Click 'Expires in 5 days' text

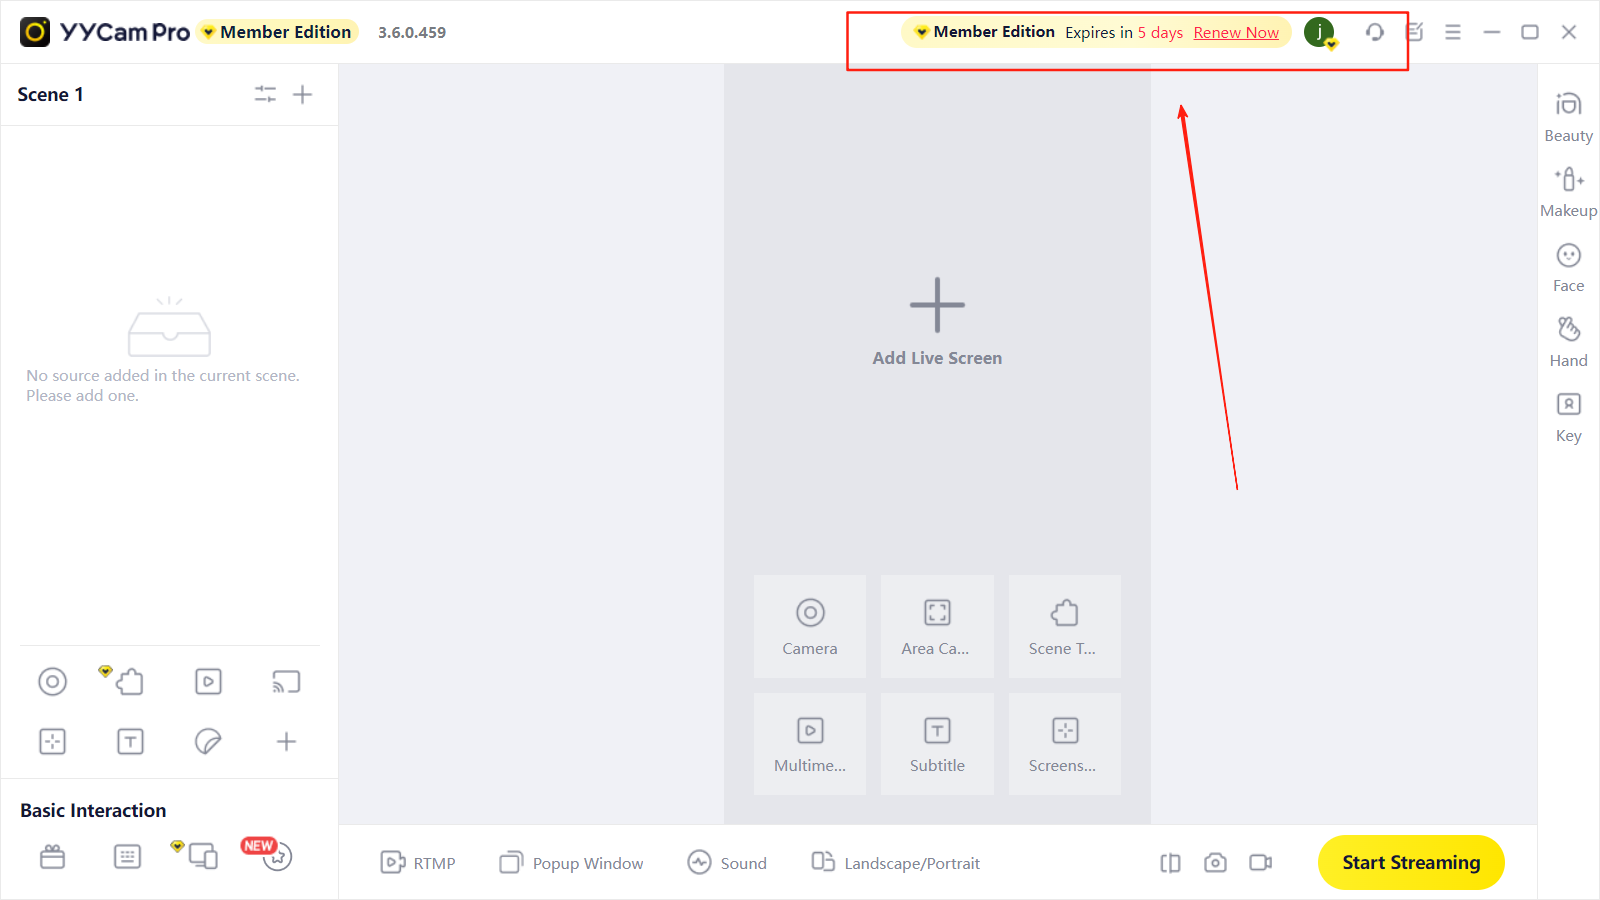pyautogui.click(x=1124, y=33)
